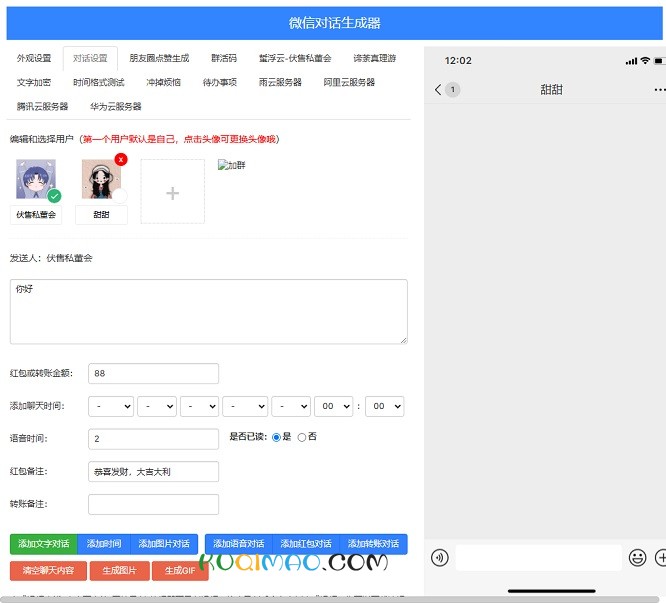Image resolution: width=666 pixels, height=603 pixels.
Task: Click 清空聊天内容 button
Action: (x=48, y=570)
